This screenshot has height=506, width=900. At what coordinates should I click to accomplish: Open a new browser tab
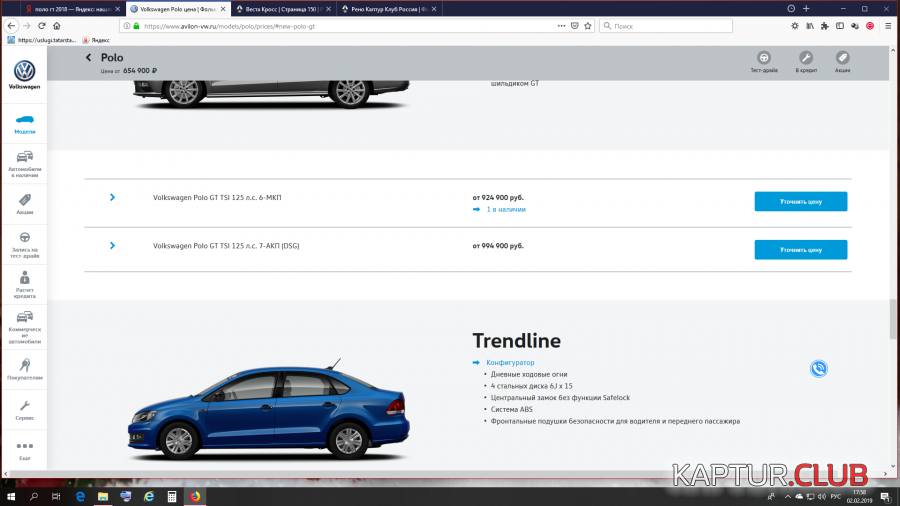pos(806,9)
